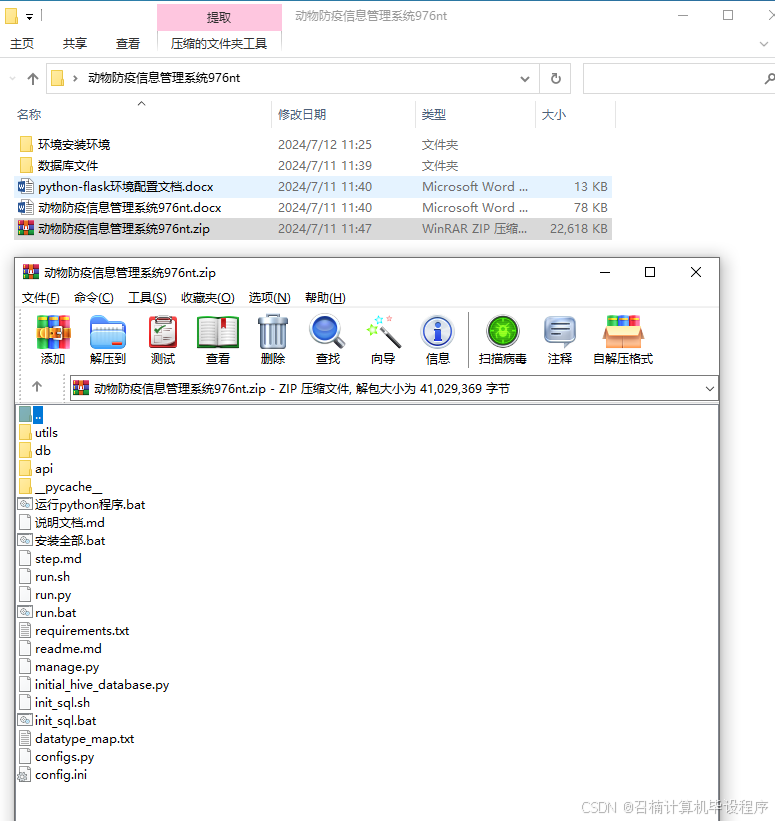The width and height of the screenshot is (775, 821).
Task: Select step.md in archive
Action: tap(51, 559)
